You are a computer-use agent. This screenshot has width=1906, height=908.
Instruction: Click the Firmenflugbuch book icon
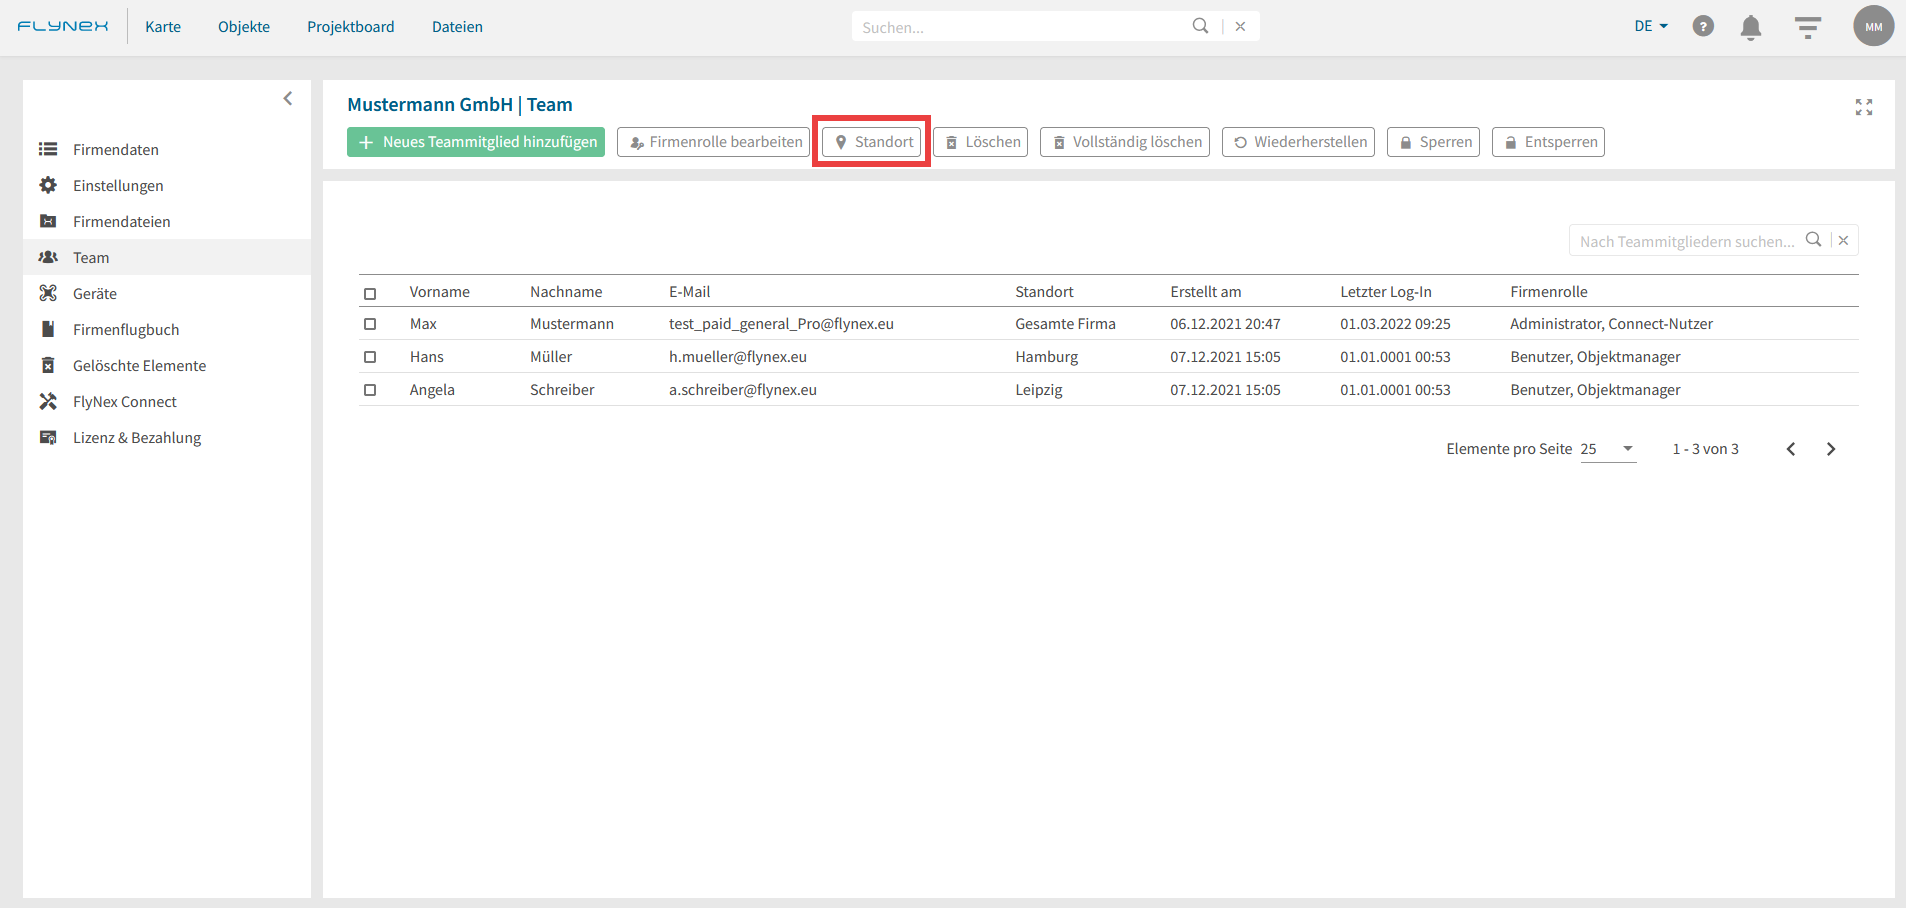coord(48,329)
